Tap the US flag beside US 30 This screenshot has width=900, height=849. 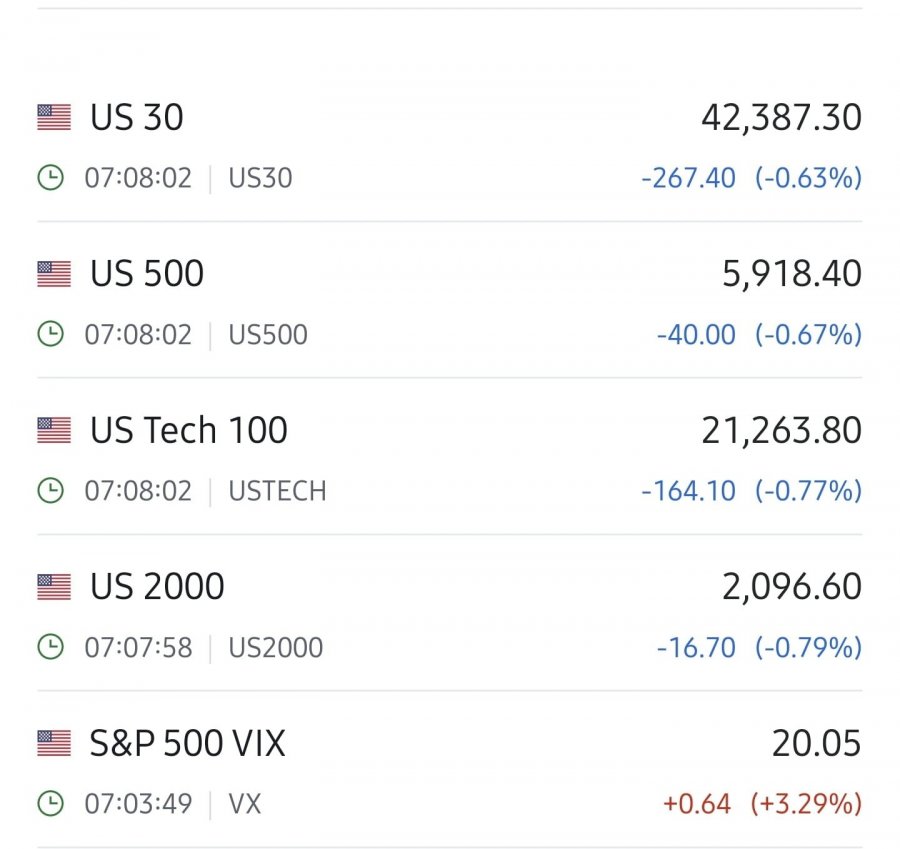point(54,117)
